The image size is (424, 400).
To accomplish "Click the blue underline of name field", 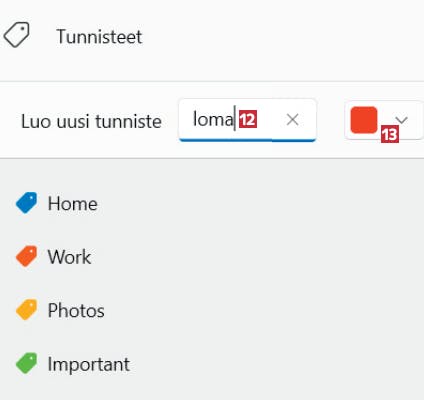I will pos(247,140).
